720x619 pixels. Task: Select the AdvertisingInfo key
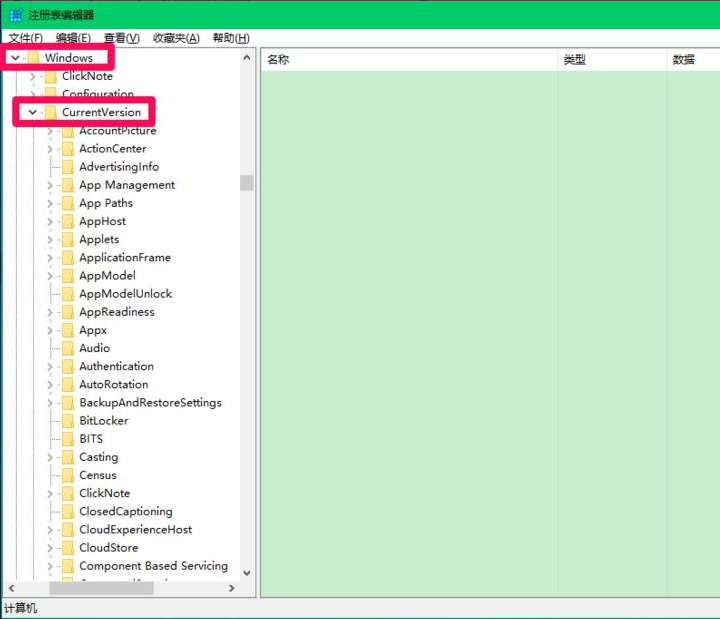click(x=119, y=167)
